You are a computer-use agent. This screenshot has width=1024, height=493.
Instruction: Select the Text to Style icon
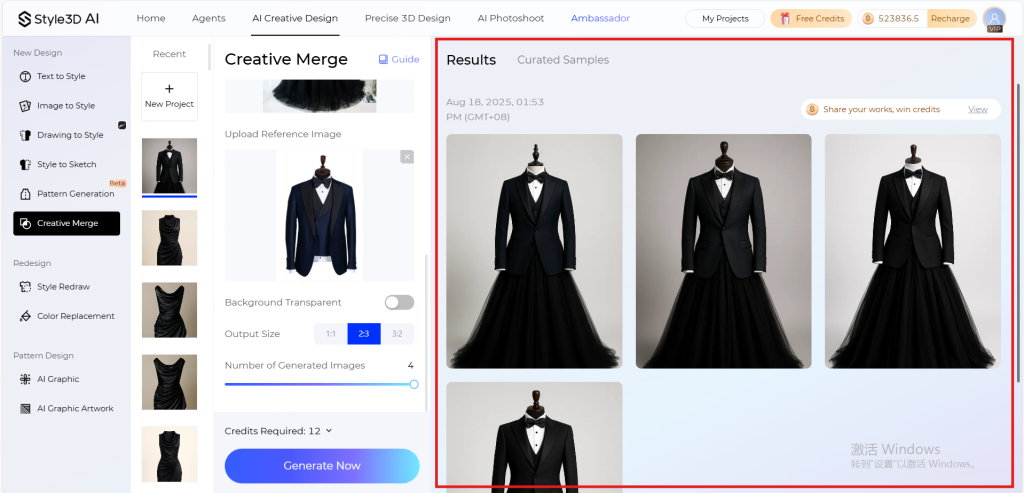pos(25,76)
